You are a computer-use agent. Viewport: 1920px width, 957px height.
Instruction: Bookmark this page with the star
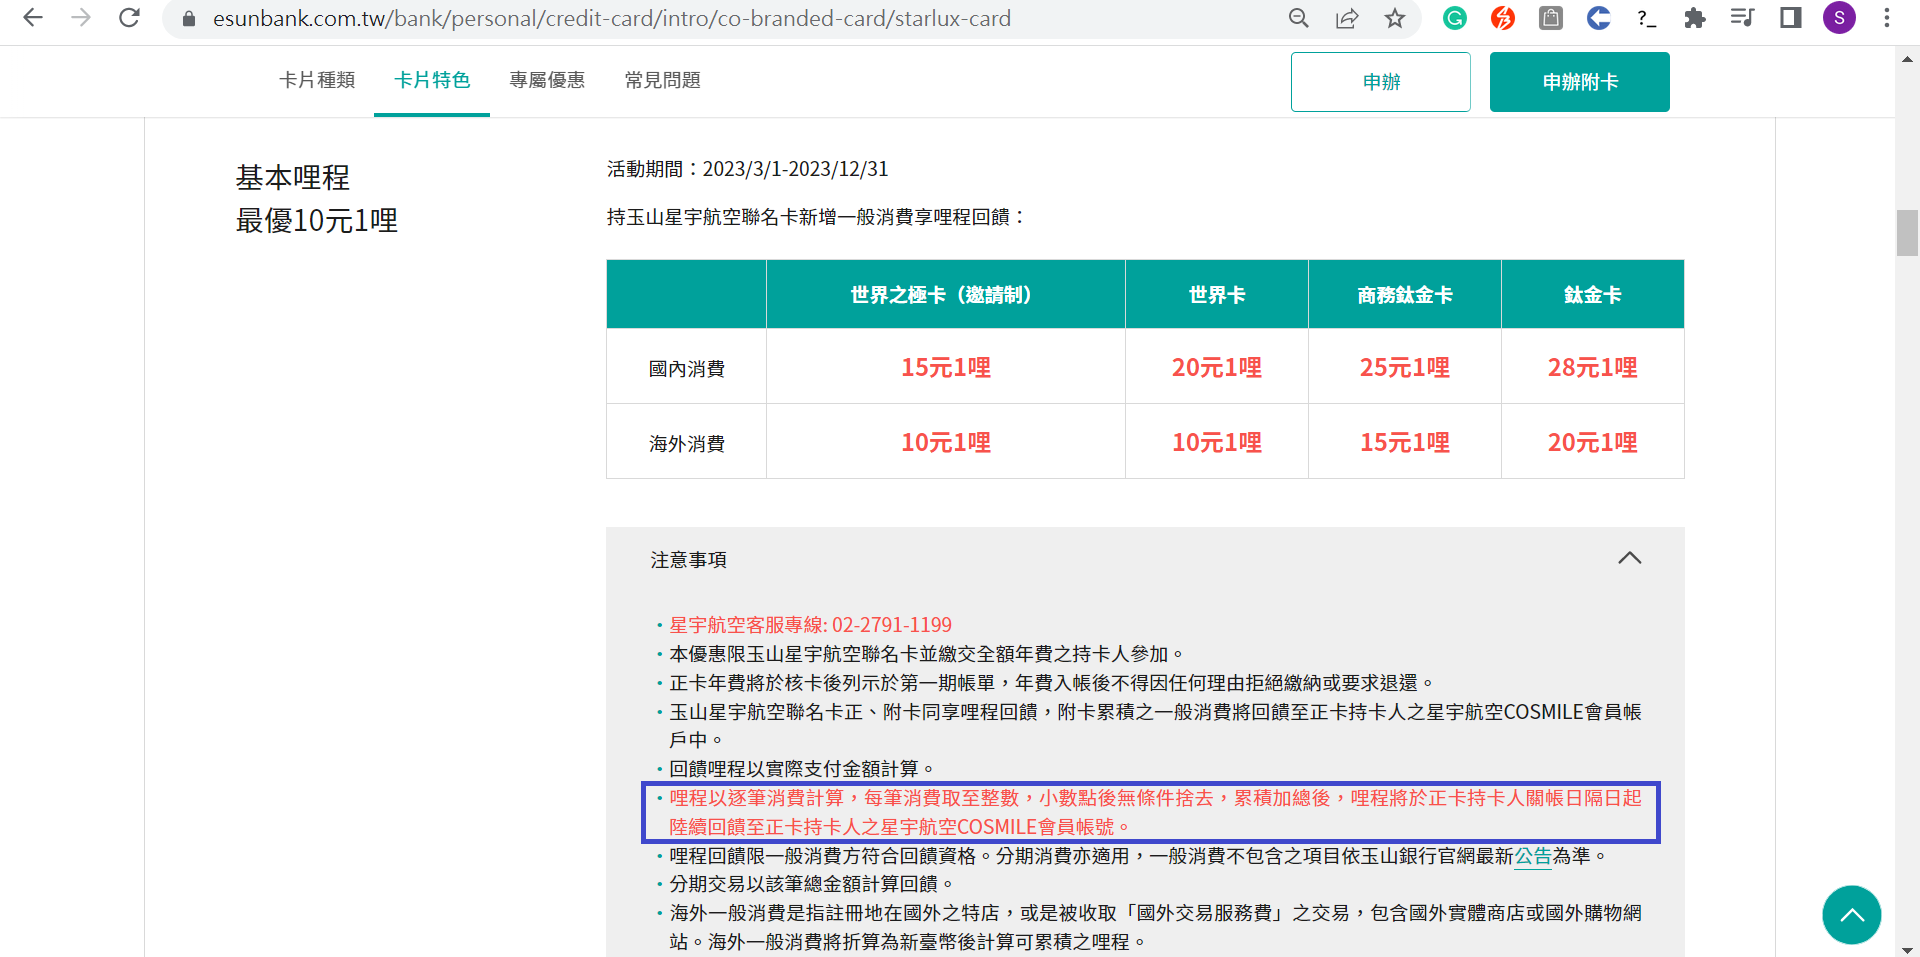pos(1395,18)
